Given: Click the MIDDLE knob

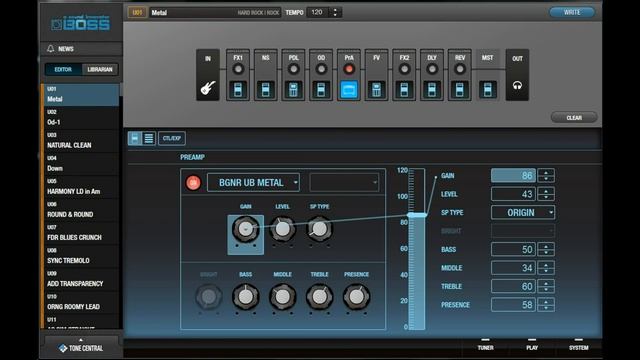Looking at the screenshot, I should coord(282,297).
